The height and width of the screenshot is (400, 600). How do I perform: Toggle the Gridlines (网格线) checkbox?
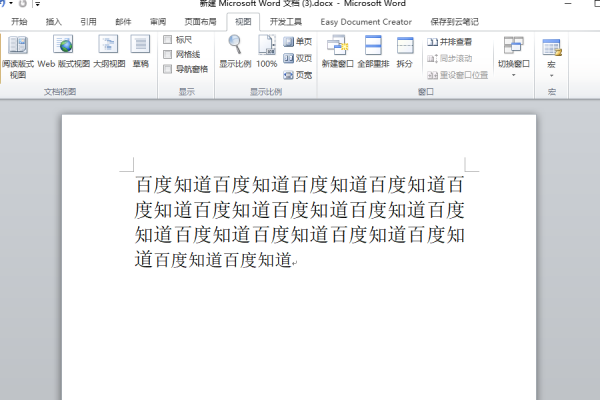(x=167, y=54)
